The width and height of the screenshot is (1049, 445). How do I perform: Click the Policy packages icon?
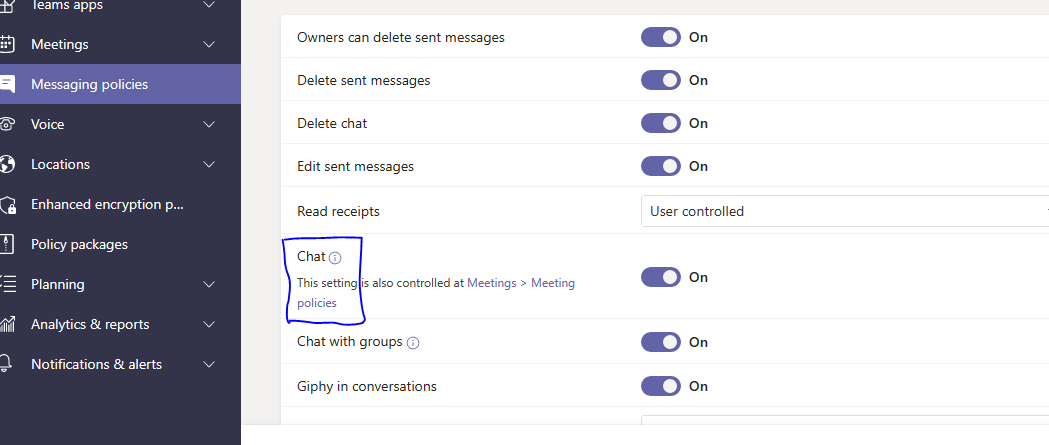pyautogui.click(x=6, y=244)
